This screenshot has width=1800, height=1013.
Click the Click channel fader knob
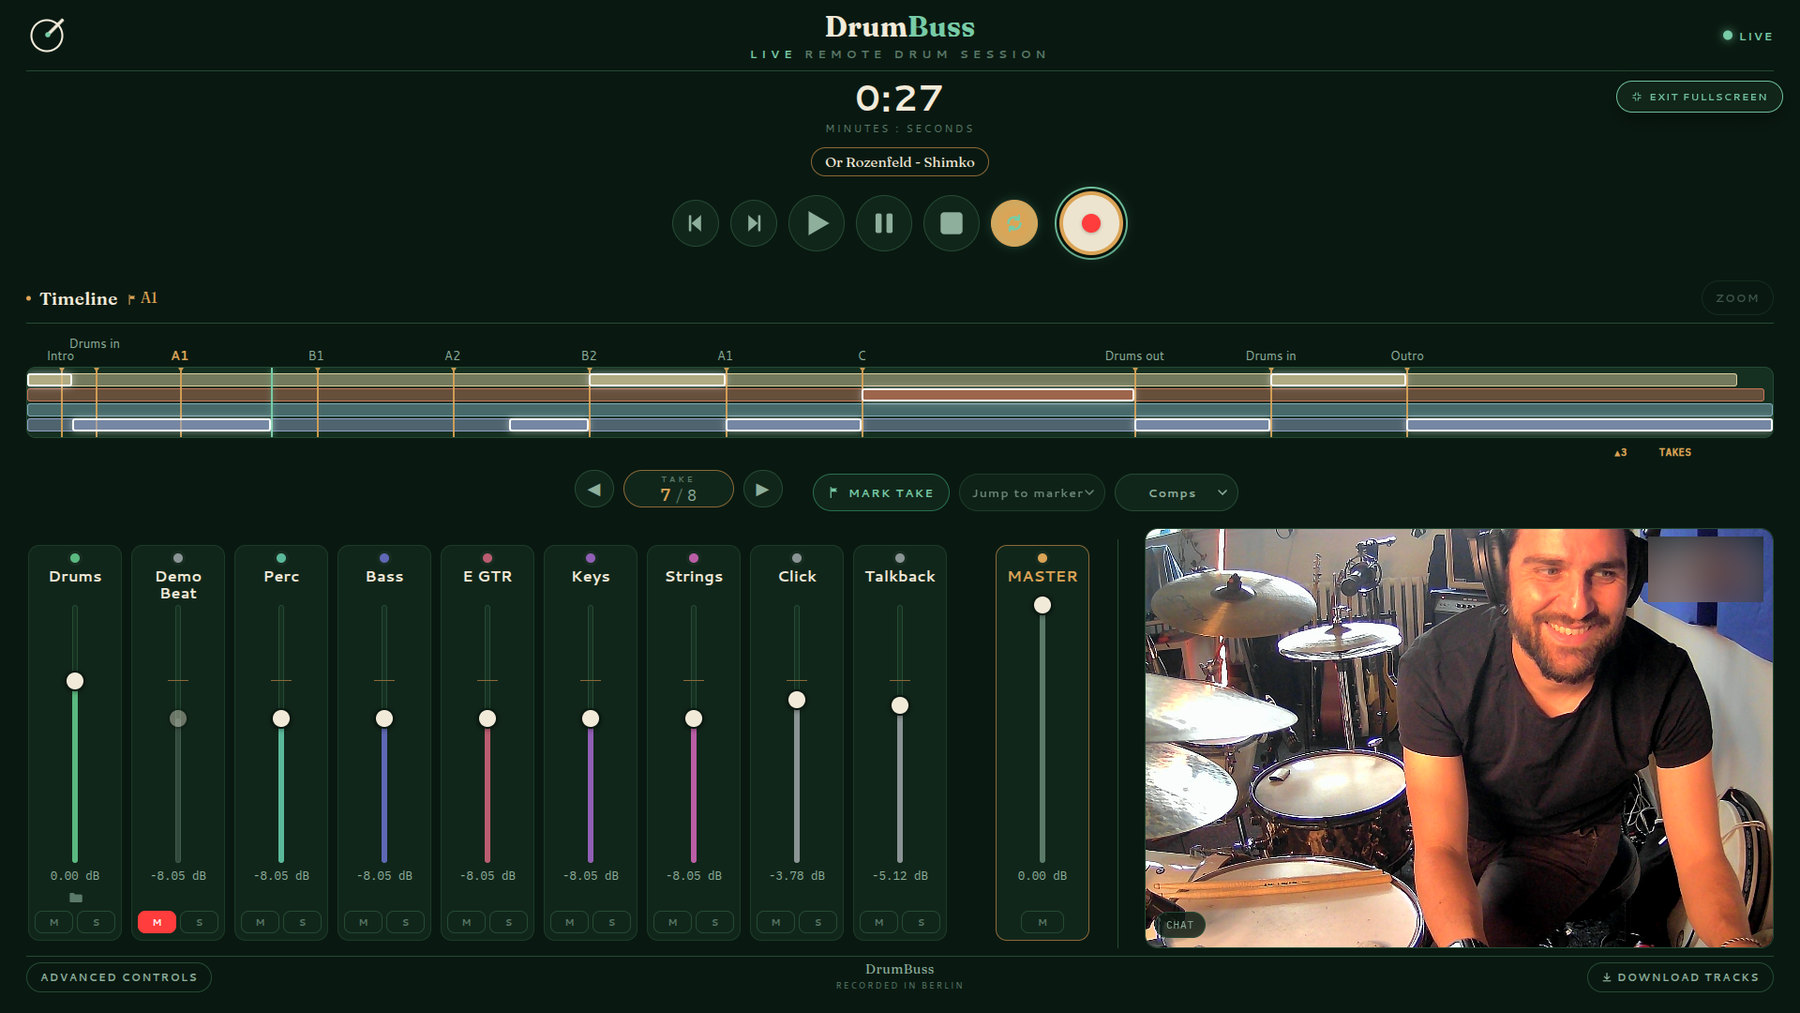pos(797,700)
